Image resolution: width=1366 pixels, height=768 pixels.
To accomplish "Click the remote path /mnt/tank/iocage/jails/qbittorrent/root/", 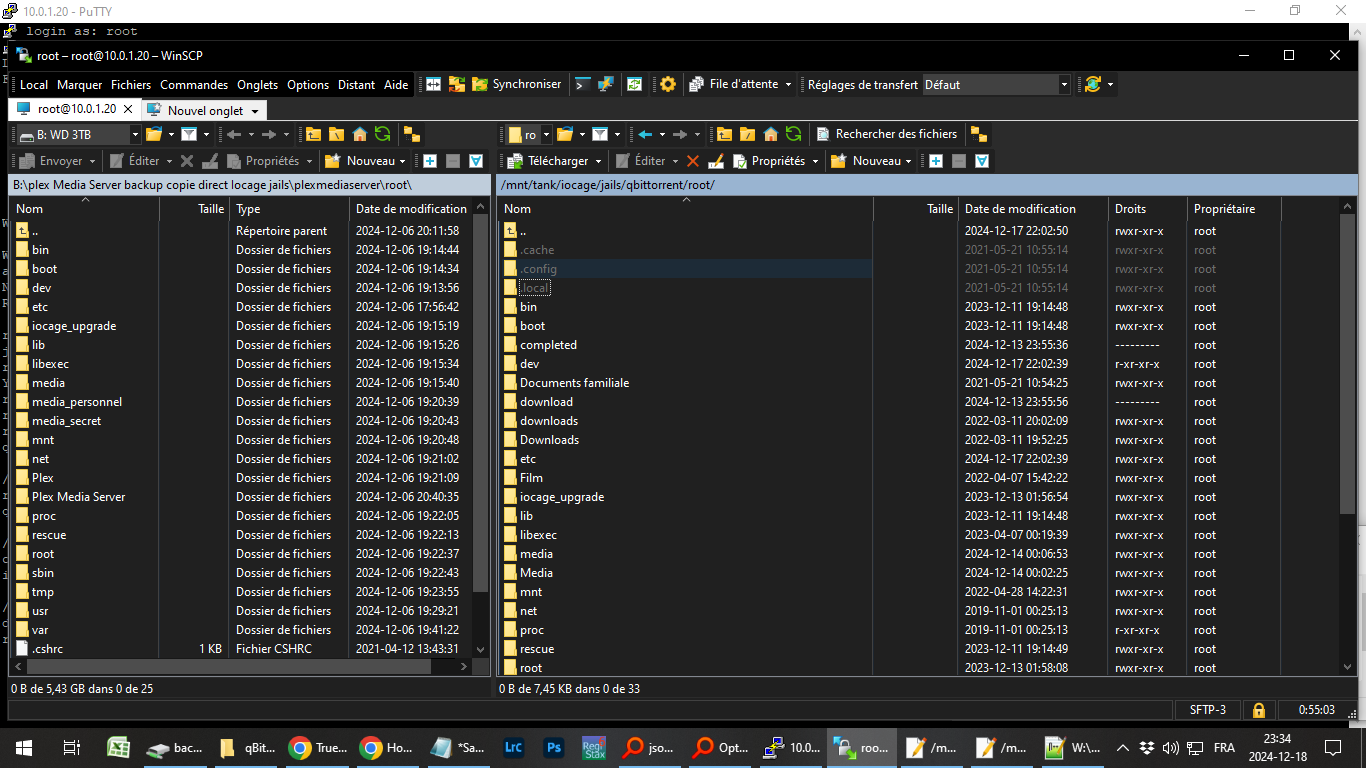I will tap(607, 185).
